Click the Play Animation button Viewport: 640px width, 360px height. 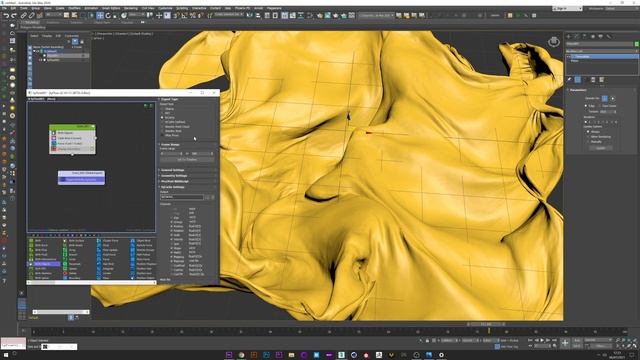542,340
